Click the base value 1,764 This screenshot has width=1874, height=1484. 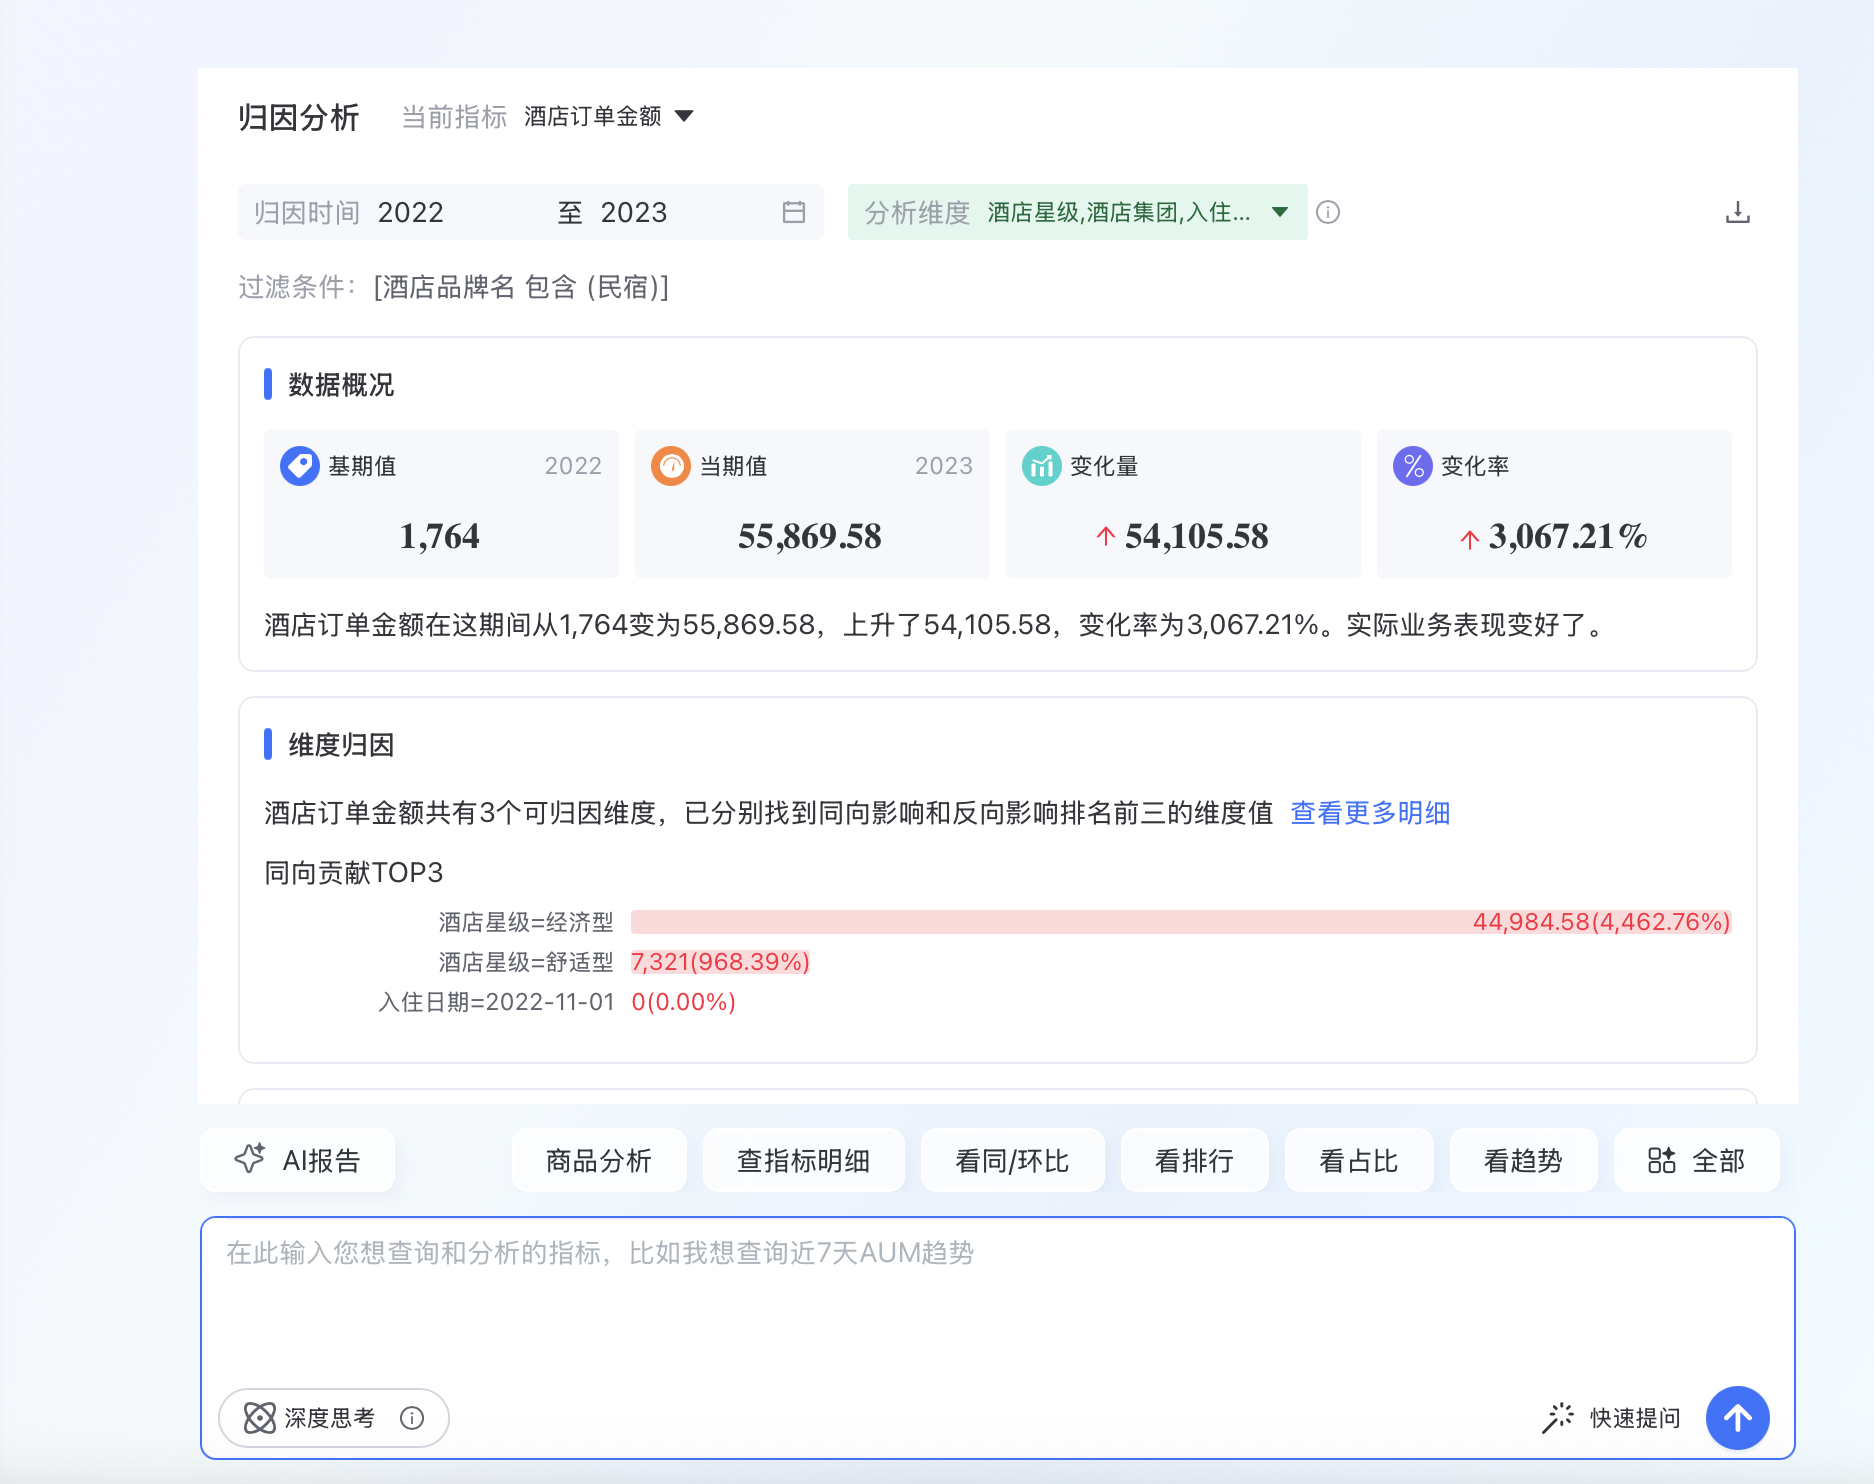(x=440, y=537)
